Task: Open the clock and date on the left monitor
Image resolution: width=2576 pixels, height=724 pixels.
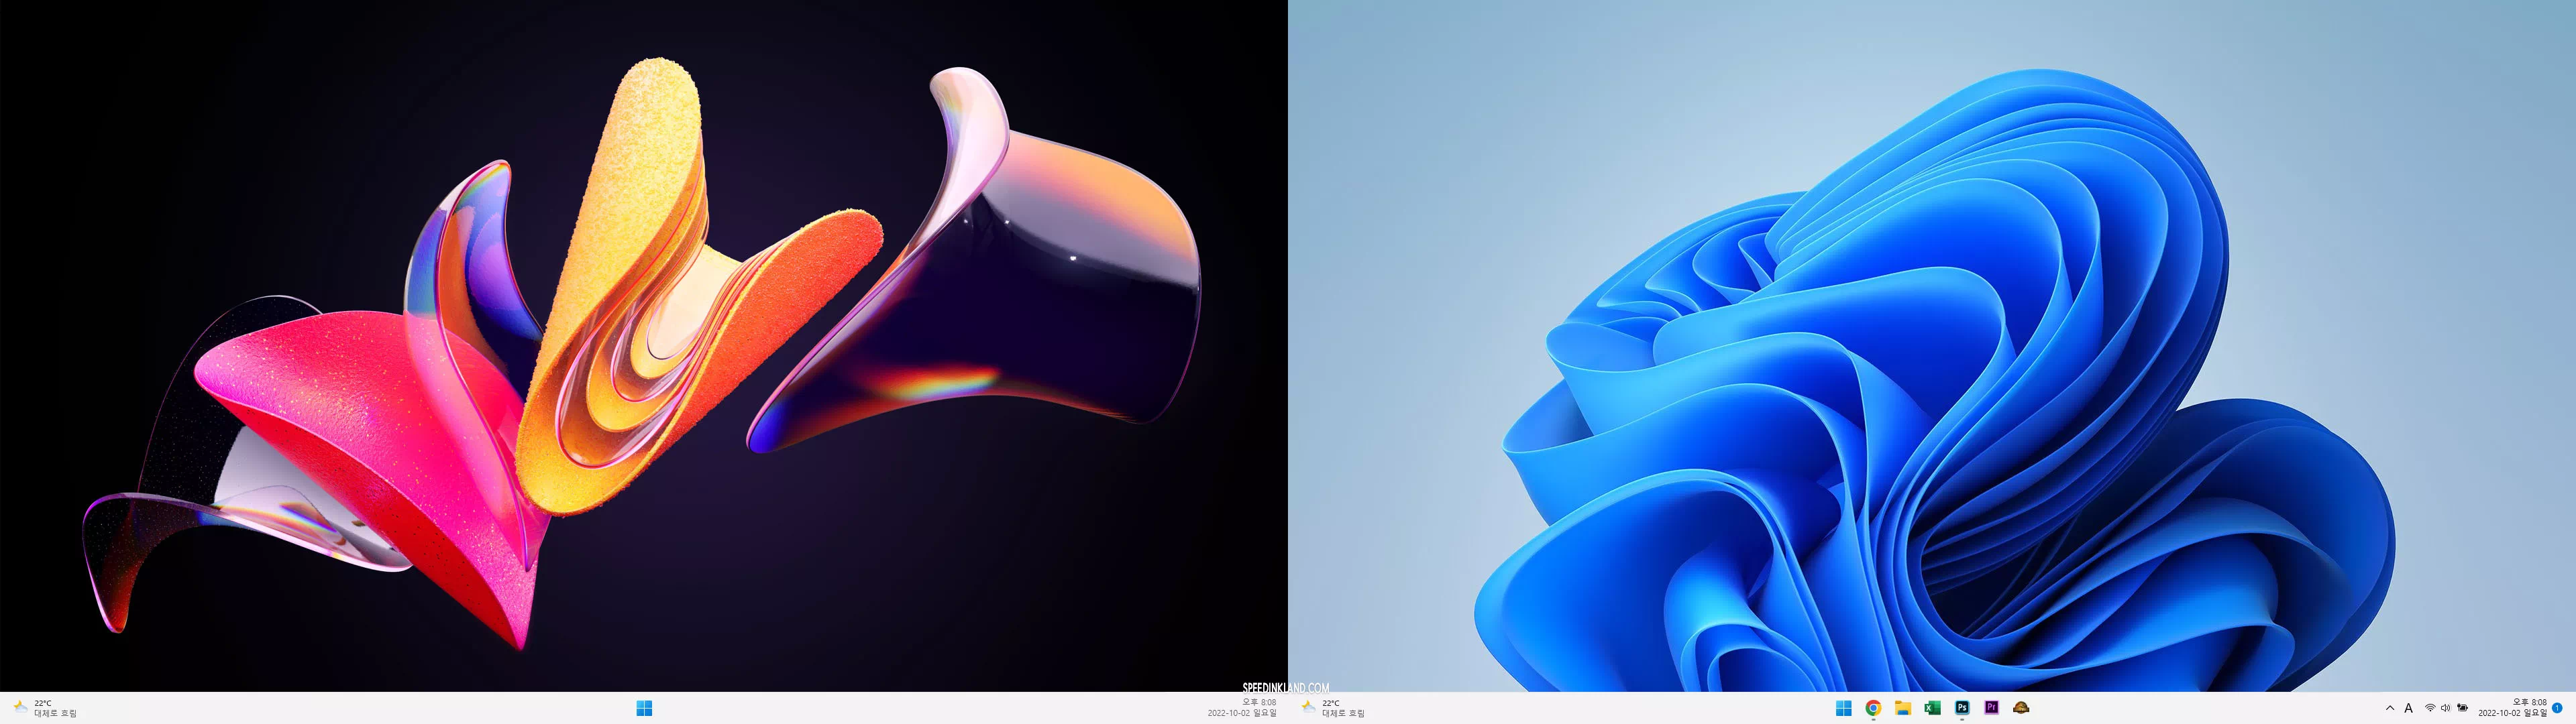Action: [x=1242, y=708]
